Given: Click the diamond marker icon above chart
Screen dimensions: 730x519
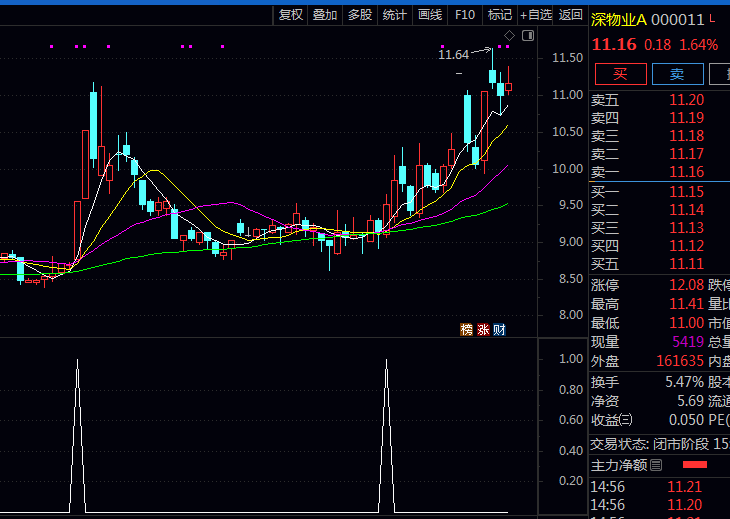Looking at the screenshot, I should pyautogui.click(x=510, y=36).
